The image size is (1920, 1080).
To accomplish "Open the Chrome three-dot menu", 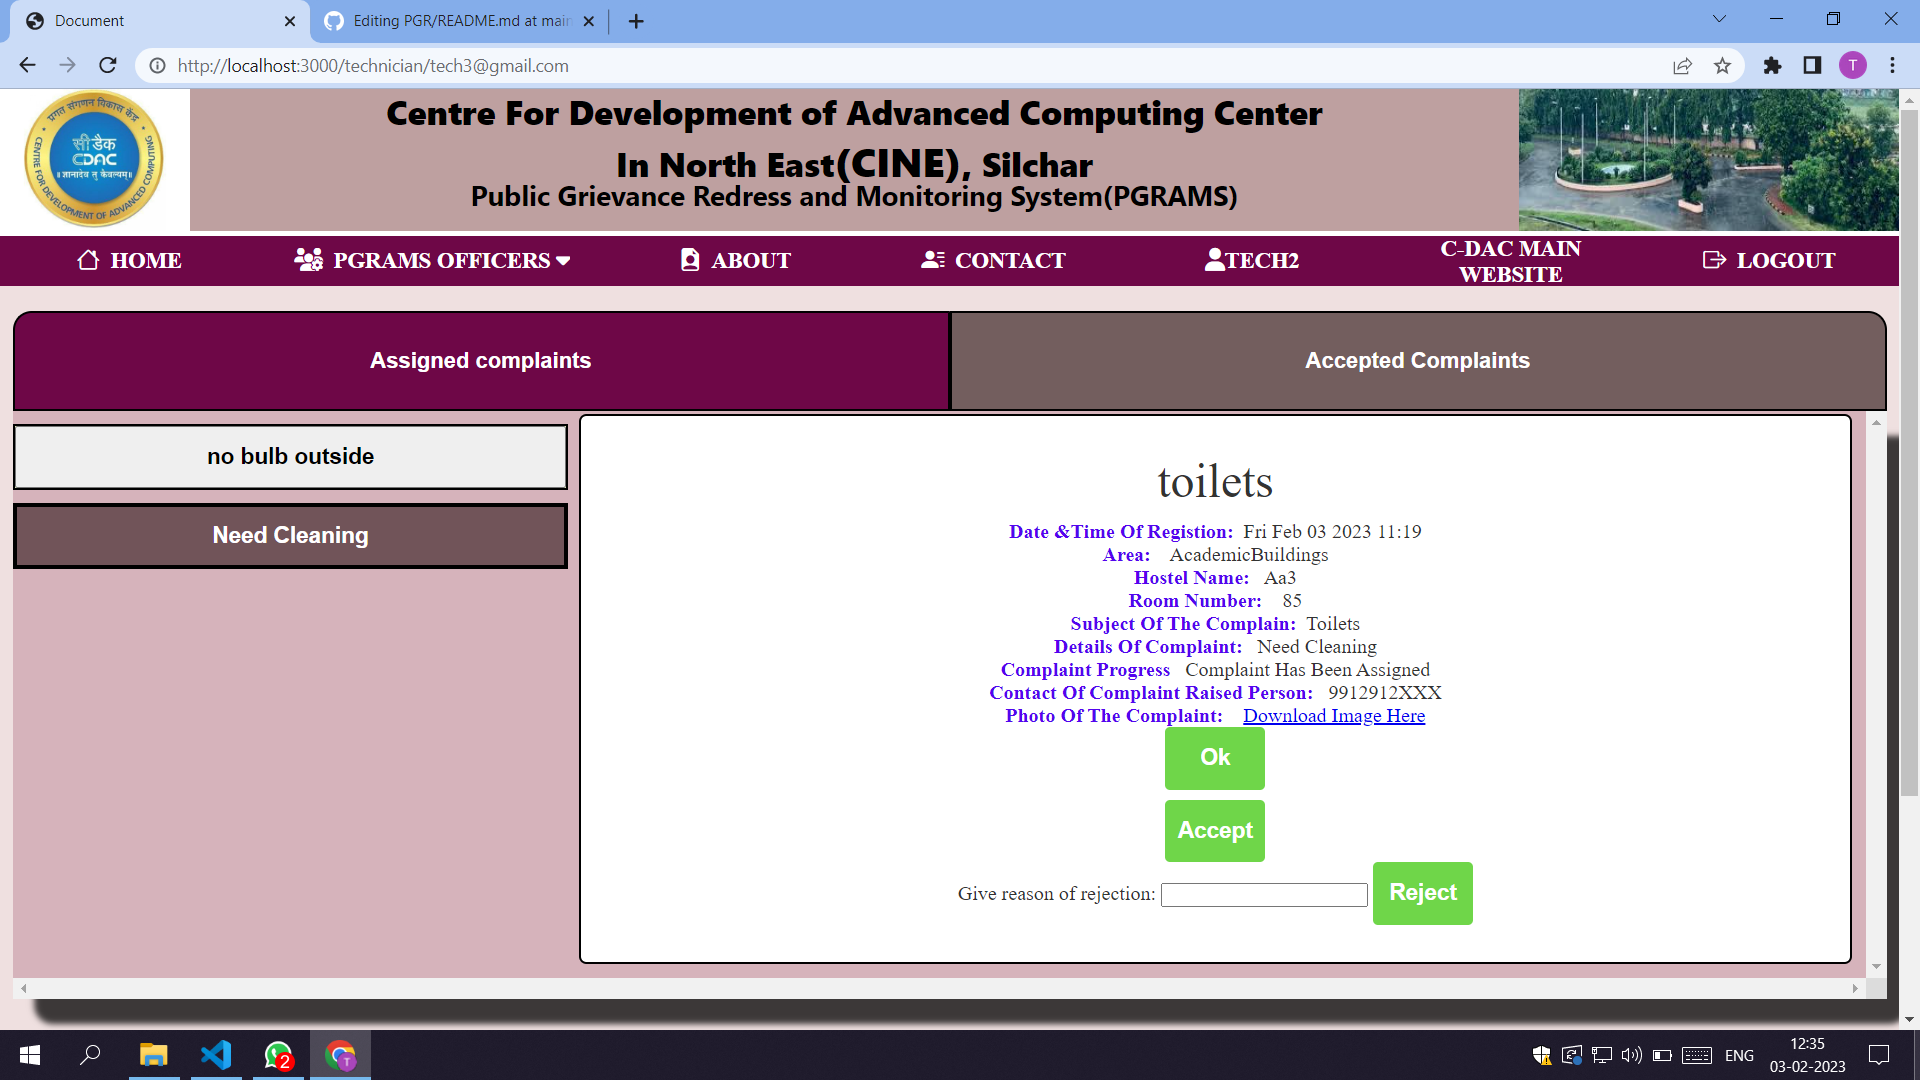I will tap(1892, 66).
